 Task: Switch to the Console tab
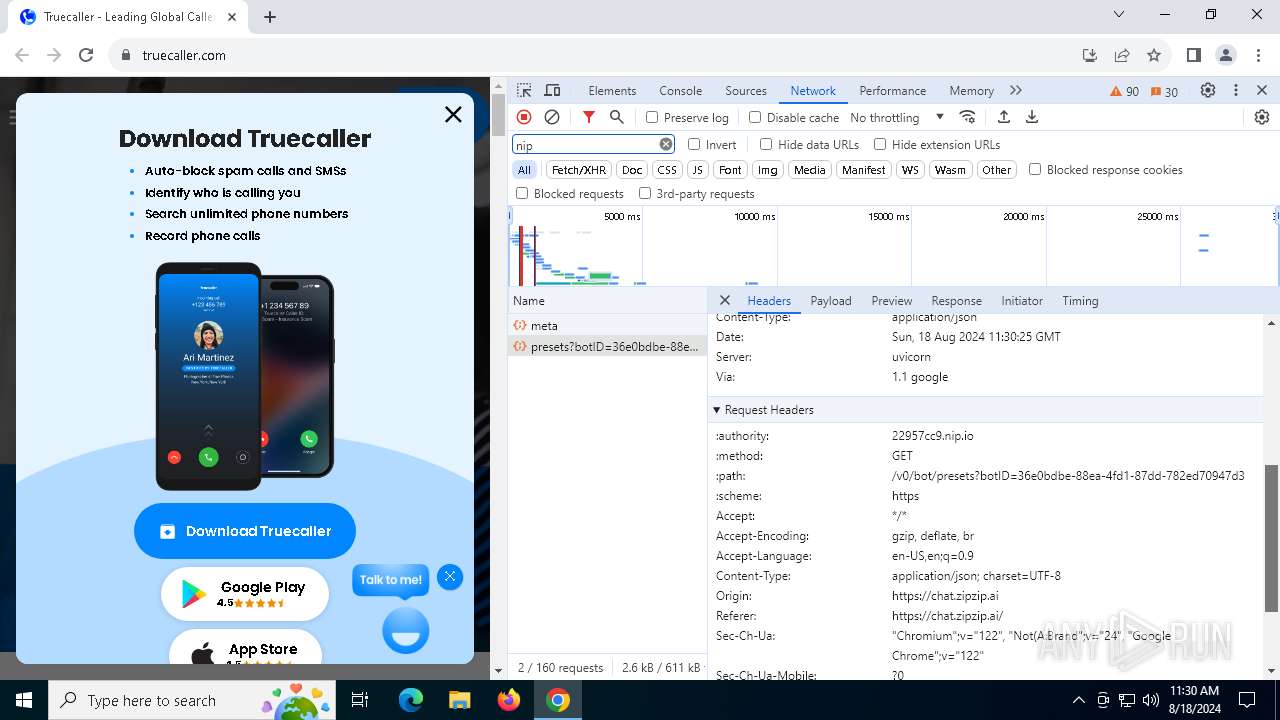coord(680,91)
